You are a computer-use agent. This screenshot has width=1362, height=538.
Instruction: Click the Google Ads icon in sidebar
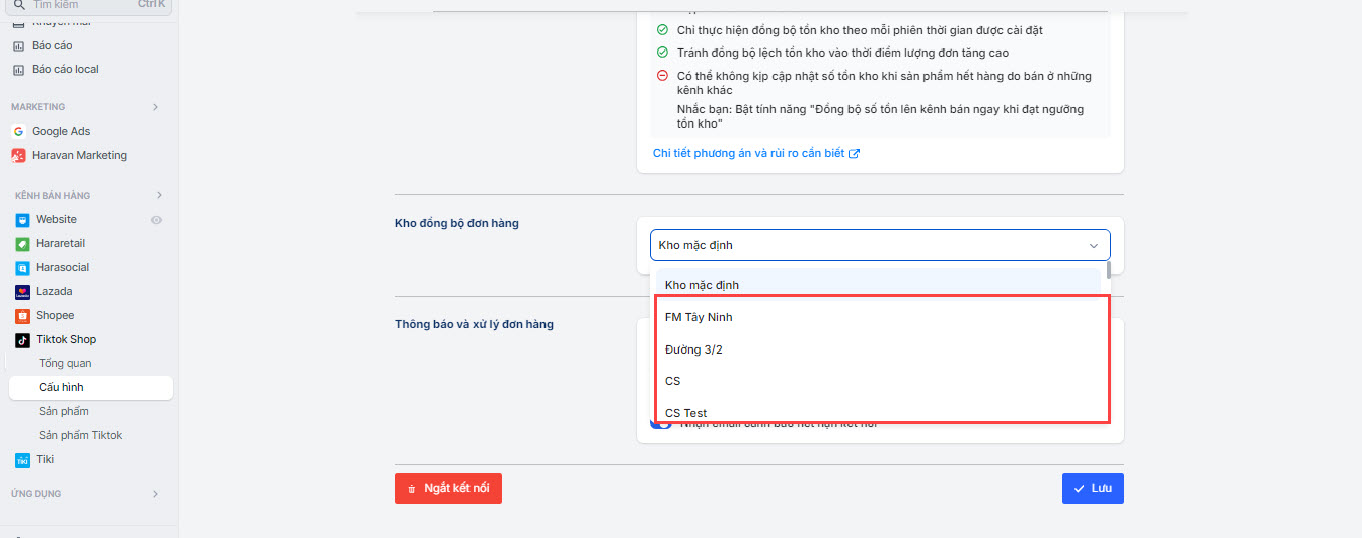(x=18, y=131)
